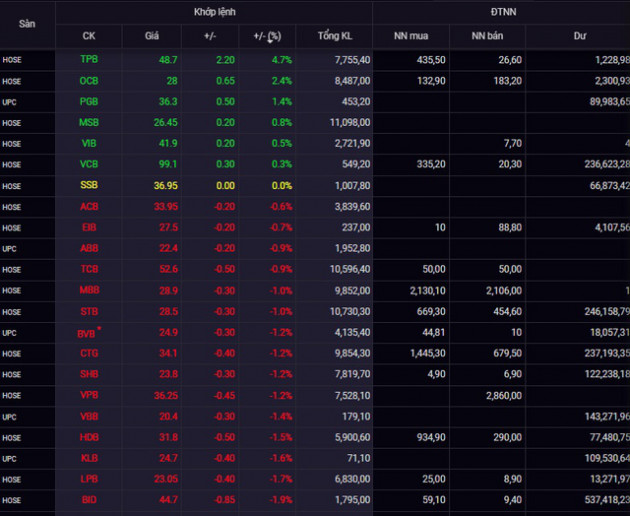Image resolution: width=630 pixels, height=516 pixels.
Task: Click the ĐTNN group header
Action: point(503,12)
